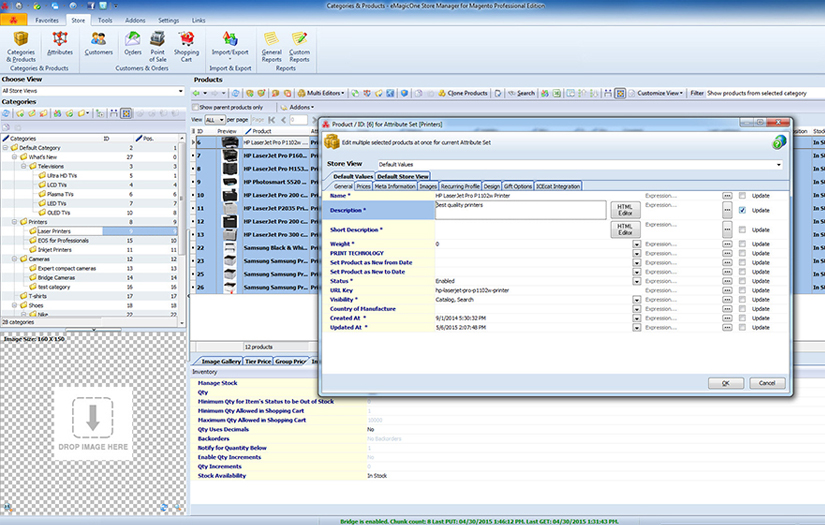Open the ICEcat Integration tab
The image size is (825, 525).
coord(558,186)
